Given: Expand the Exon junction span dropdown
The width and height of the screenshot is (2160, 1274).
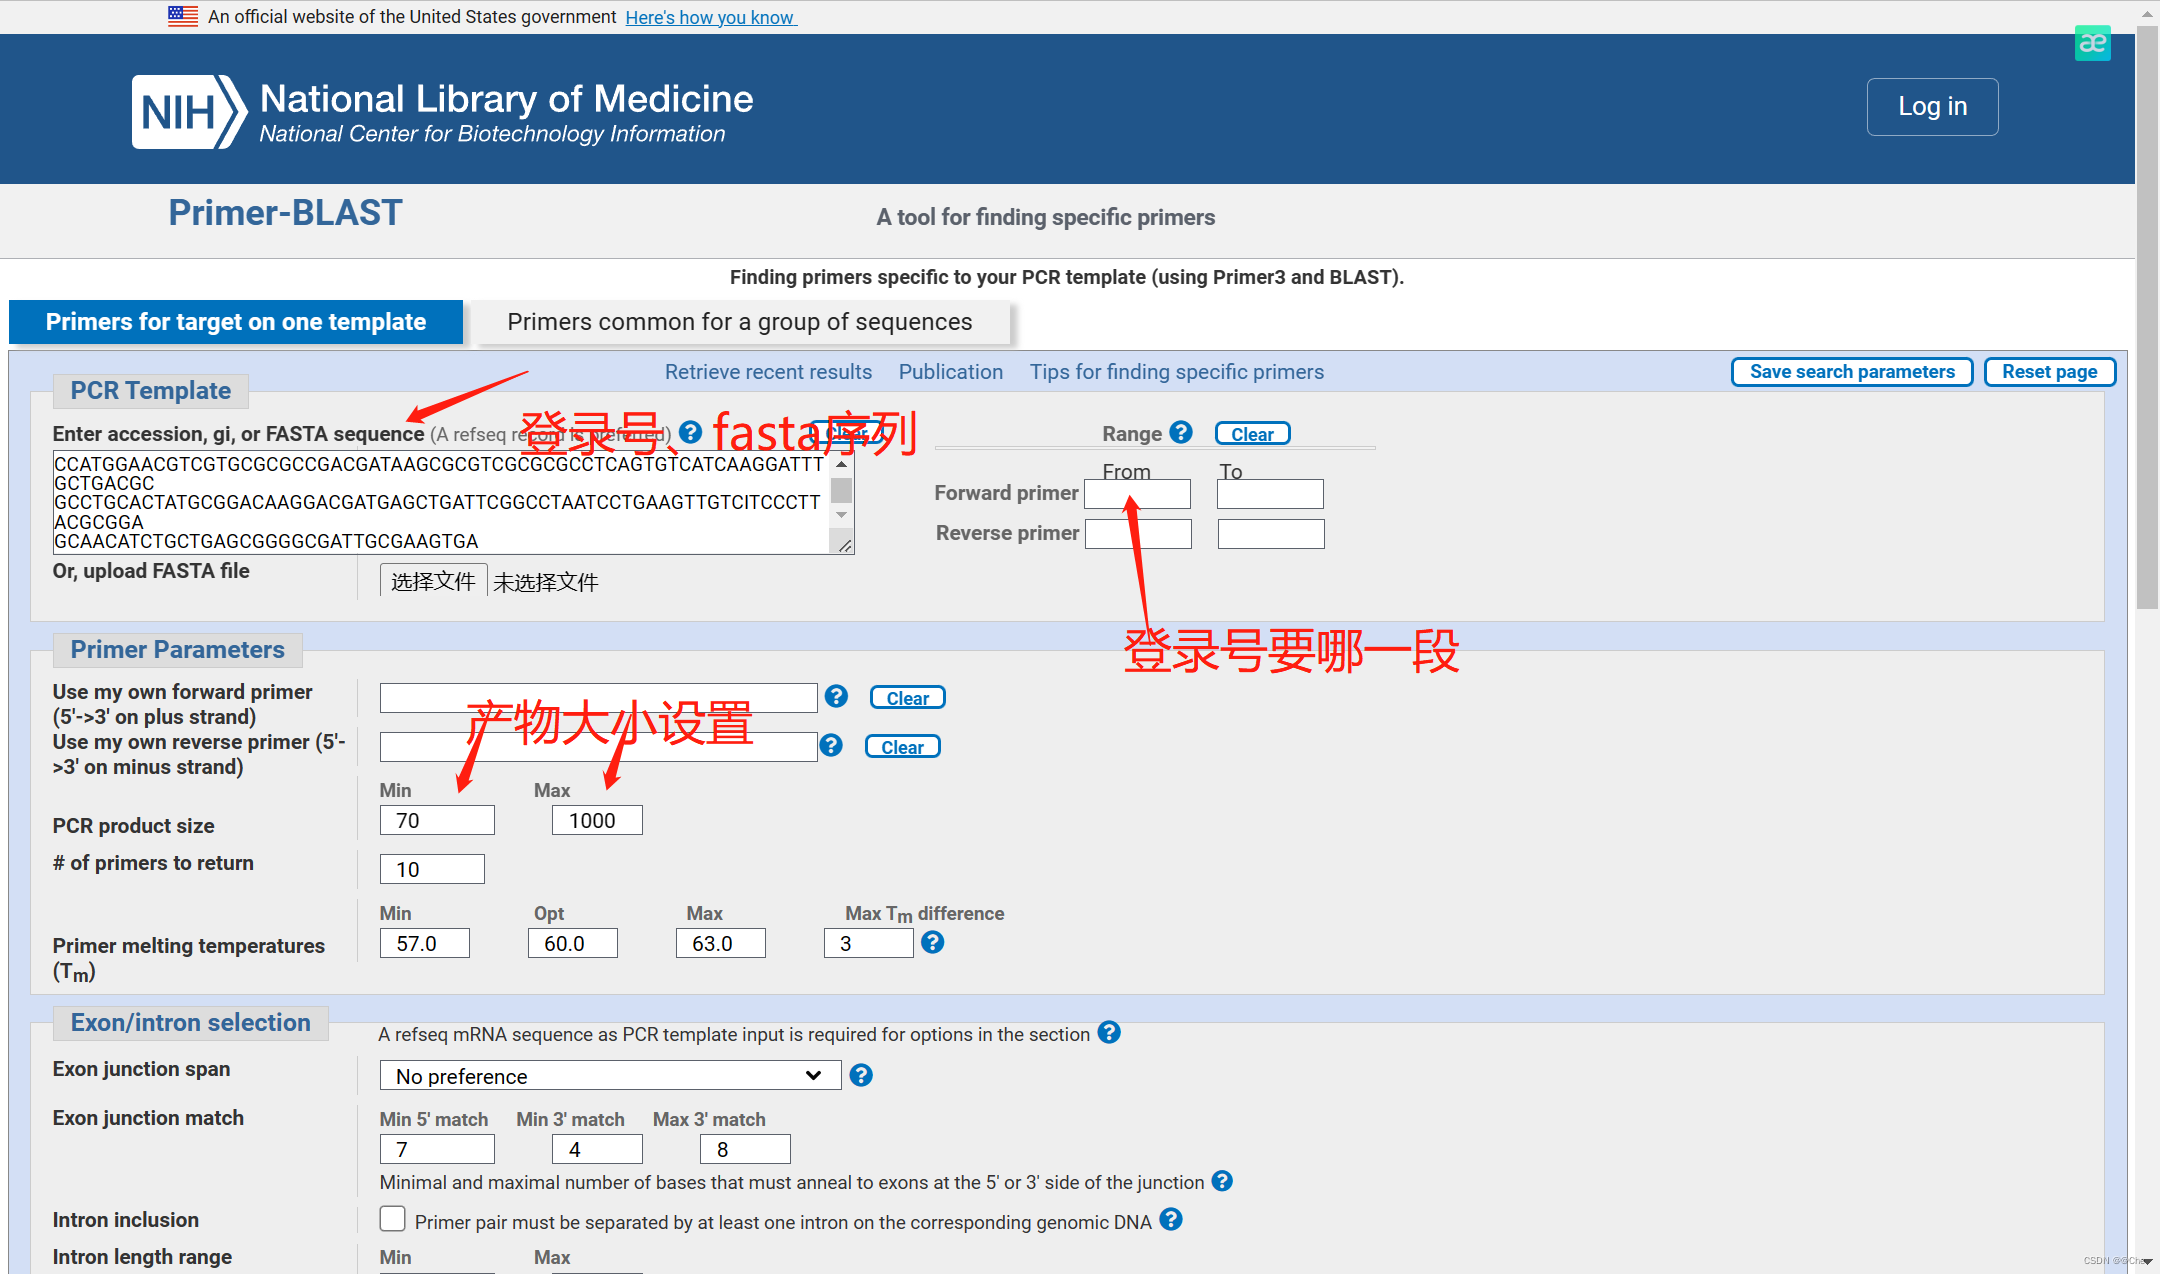Looking at the screenshot, I should click(x=610, y=1076).
